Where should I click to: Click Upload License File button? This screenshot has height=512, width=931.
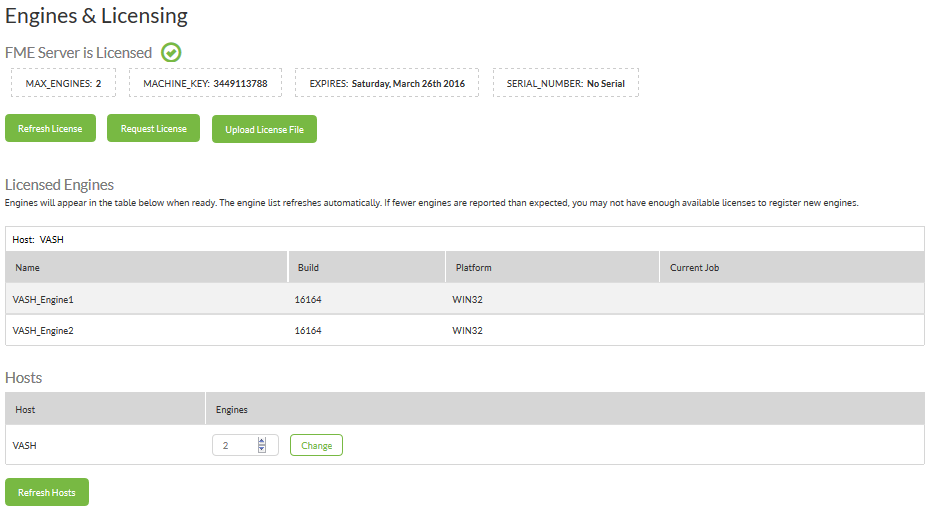[x=264, y=129]
